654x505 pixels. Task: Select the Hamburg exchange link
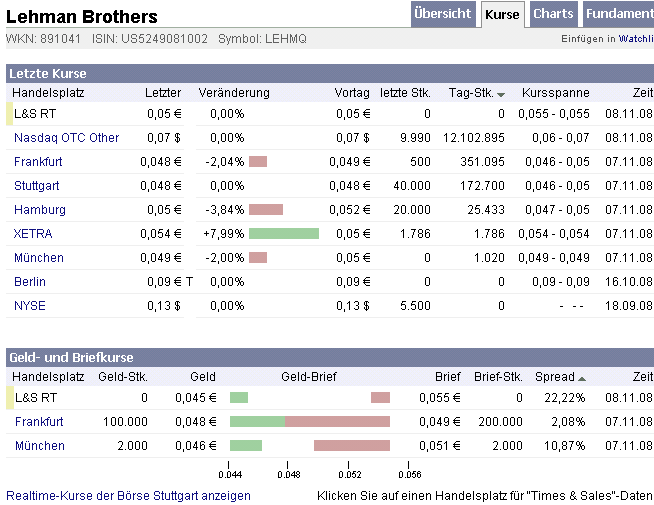click(40, 210)
